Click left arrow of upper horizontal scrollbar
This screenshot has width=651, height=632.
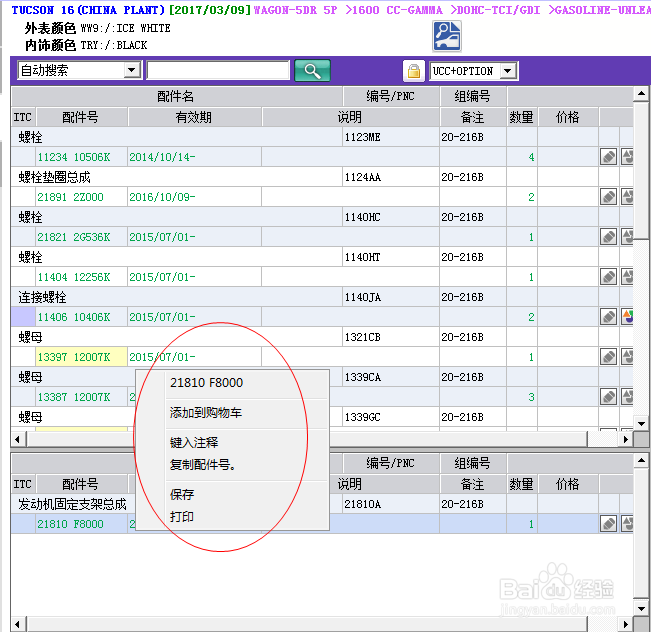18,439
